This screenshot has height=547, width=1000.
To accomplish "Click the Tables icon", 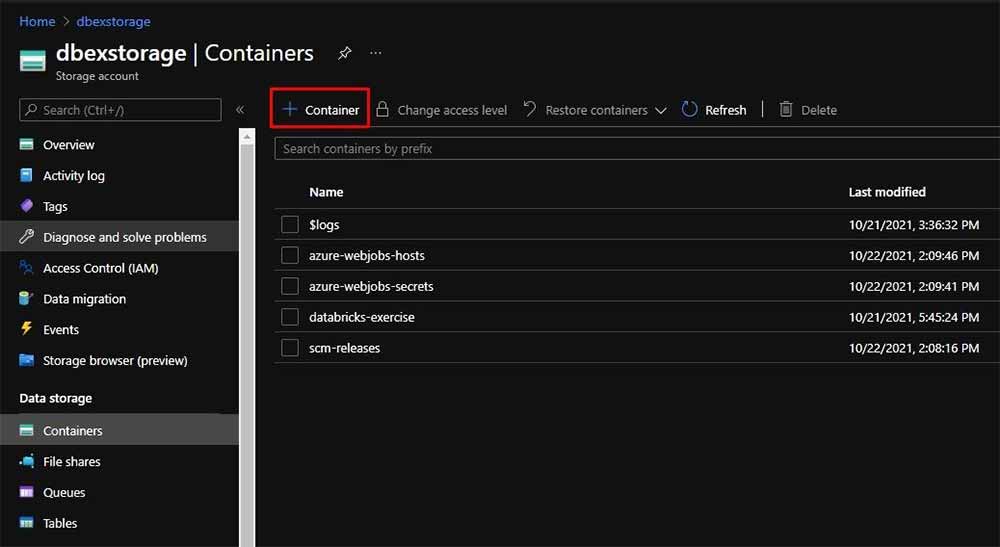I will (26, 523).
